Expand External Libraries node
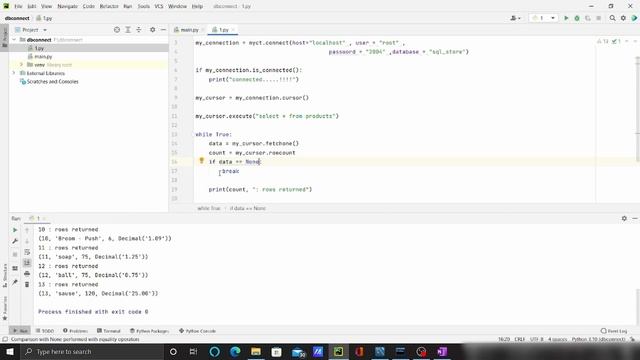This screenshot has height=360, width=640. click(14, 73)
